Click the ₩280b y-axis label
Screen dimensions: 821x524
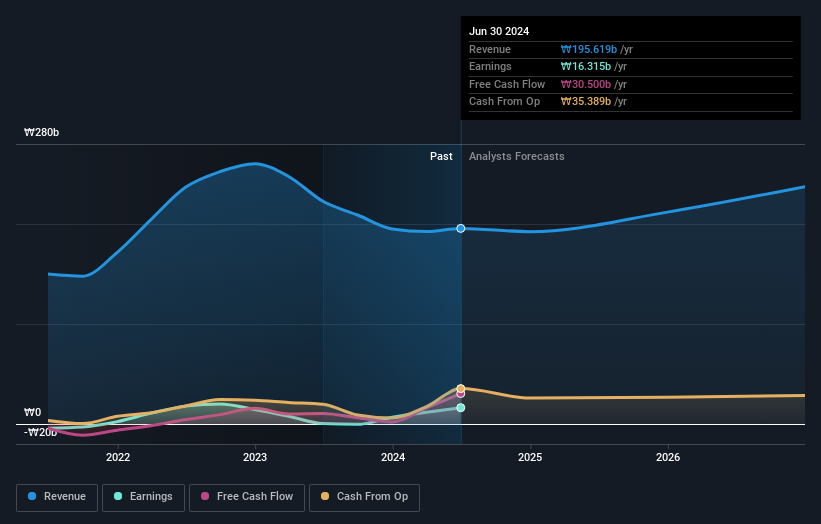click(x=41, y=132)
